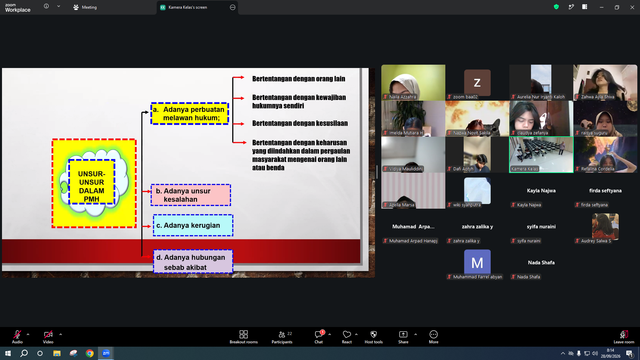Viewport: 640px width, 360px height.
Task: Open the Windows Start menu
Action: click(x=8, y=353)
